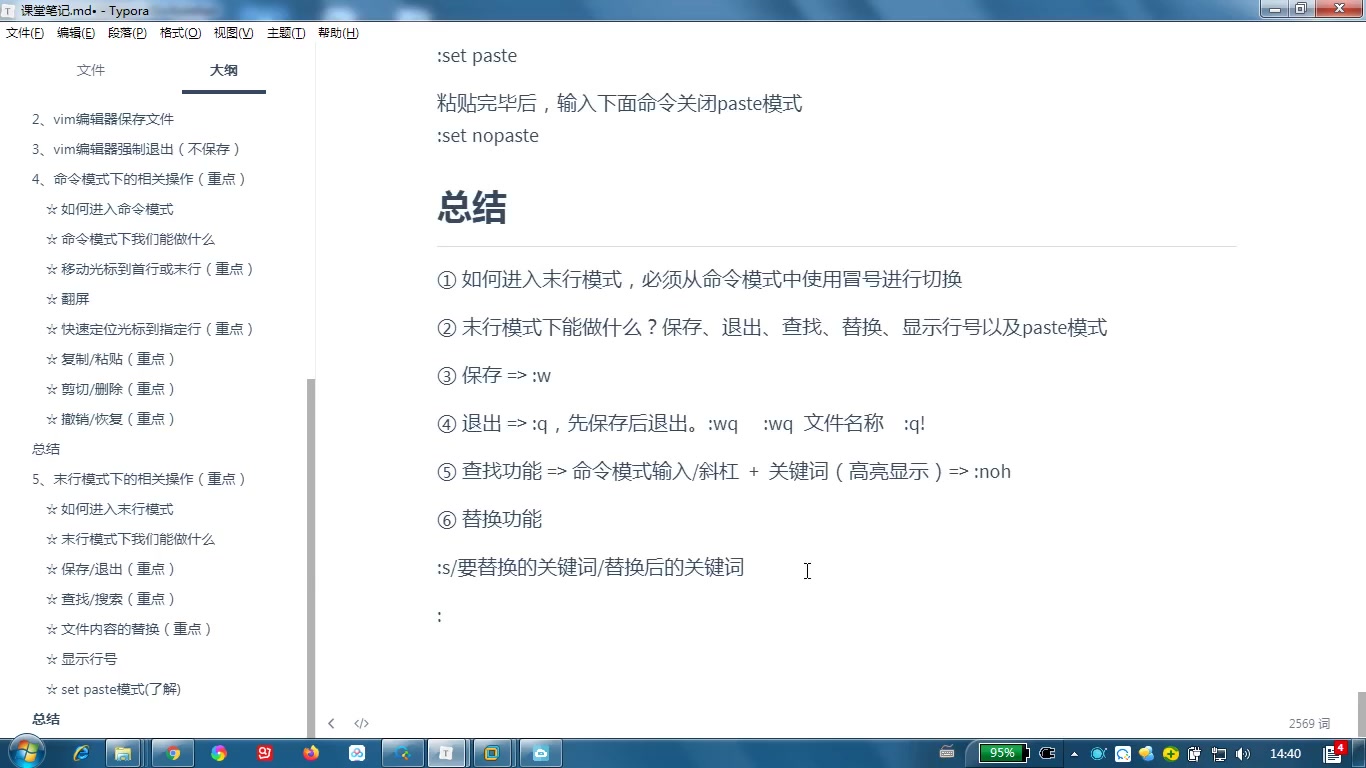This screenshot has width=1366, height=768.
Task: Go to outline item 保存/退出
Action: pos(112,569)
